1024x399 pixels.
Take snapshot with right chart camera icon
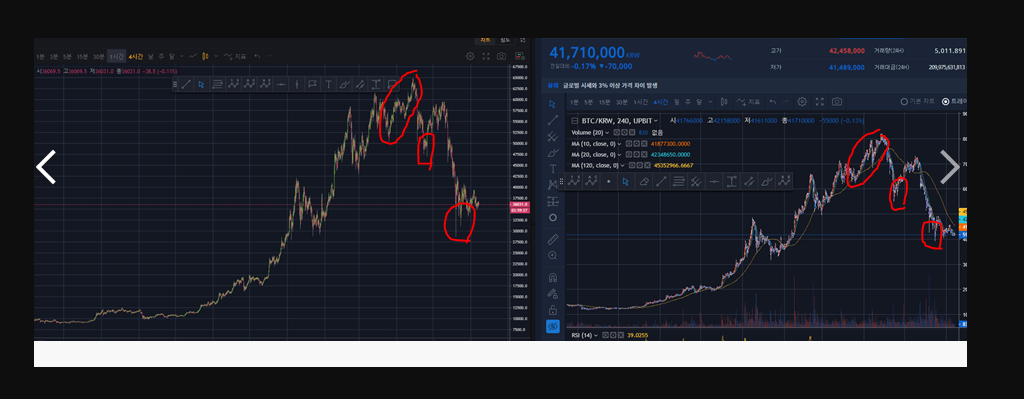[x=837, y=102]
